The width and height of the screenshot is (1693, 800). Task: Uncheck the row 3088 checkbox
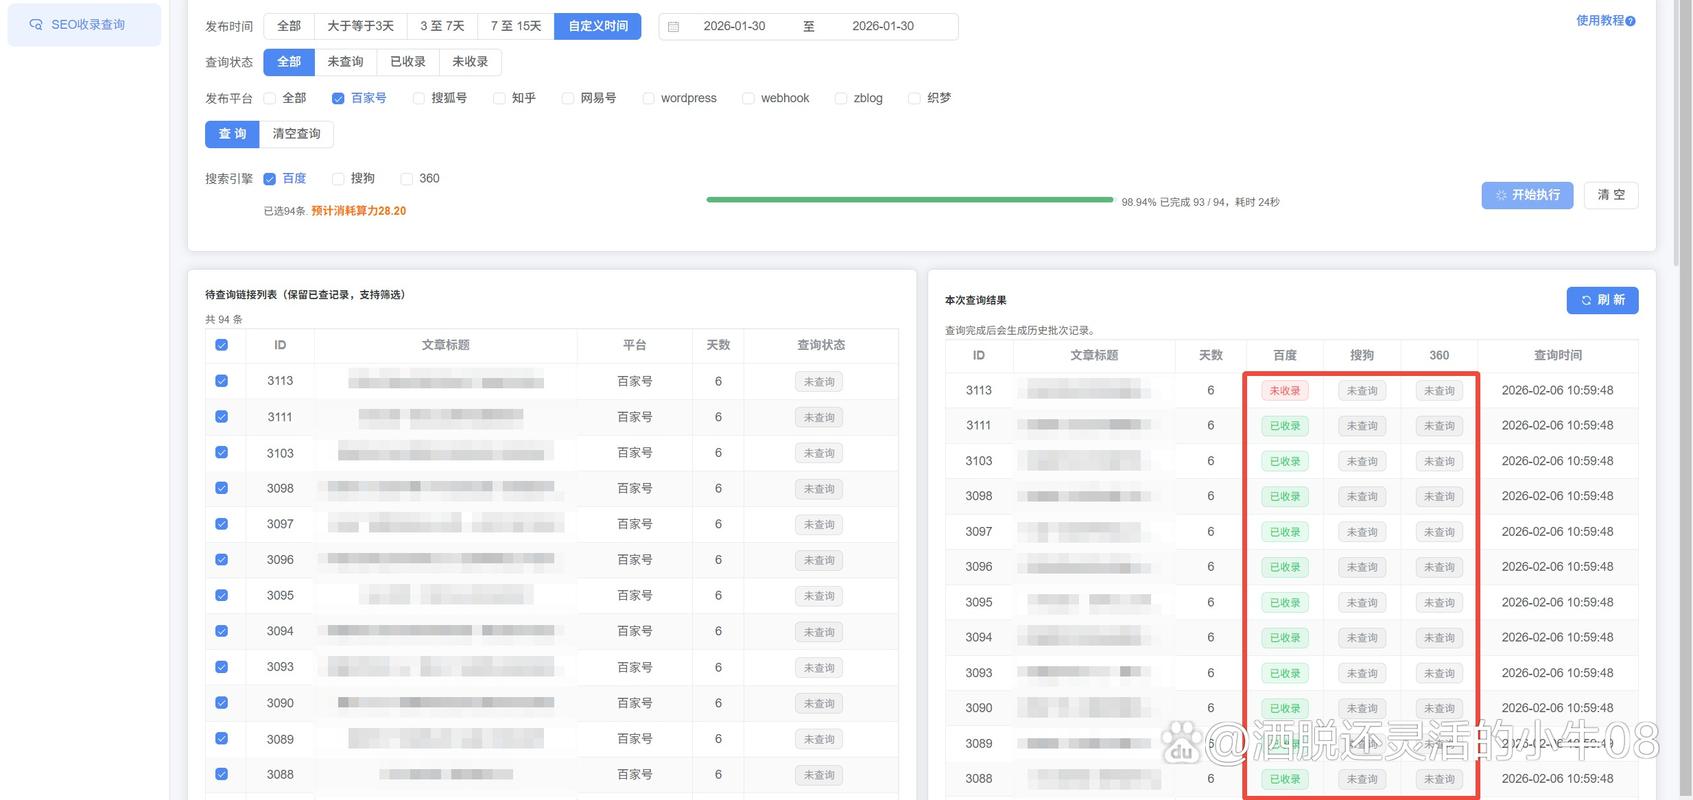point(222,774)
